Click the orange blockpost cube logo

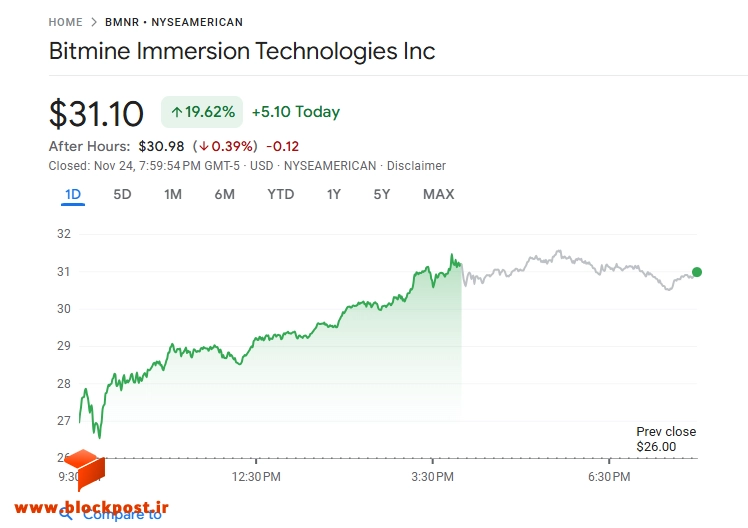84,469
